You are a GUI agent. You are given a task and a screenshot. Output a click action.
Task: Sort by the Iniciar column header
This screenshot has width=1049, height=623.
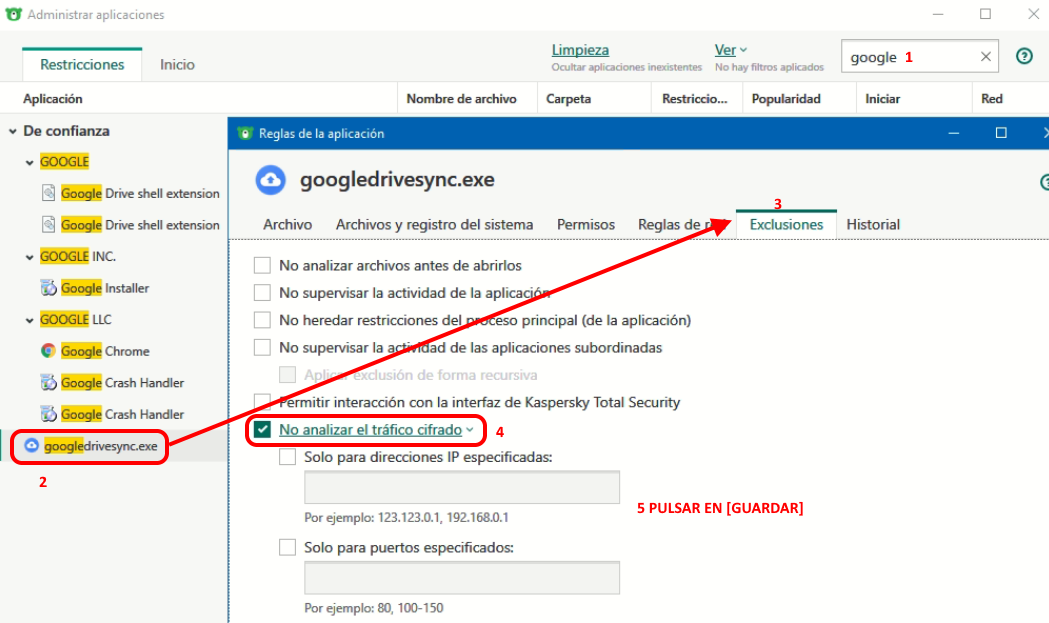pos(882,98)
